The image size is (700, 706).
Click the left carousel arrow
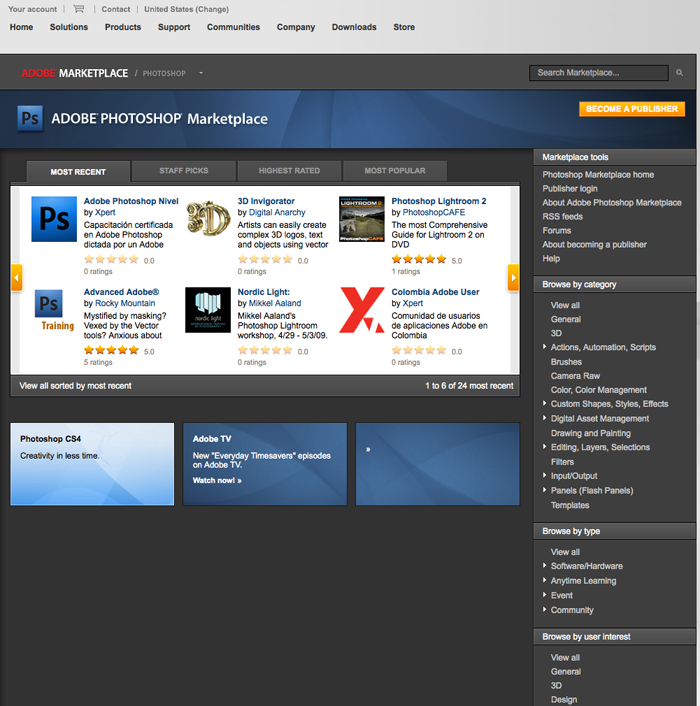(x=17, y=278)
